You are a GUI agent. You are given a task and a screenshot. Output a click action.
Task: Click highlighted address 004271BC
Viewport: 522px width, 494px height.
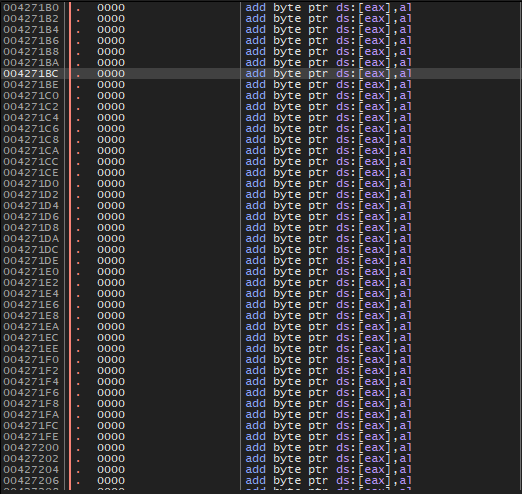pos(31,74)
